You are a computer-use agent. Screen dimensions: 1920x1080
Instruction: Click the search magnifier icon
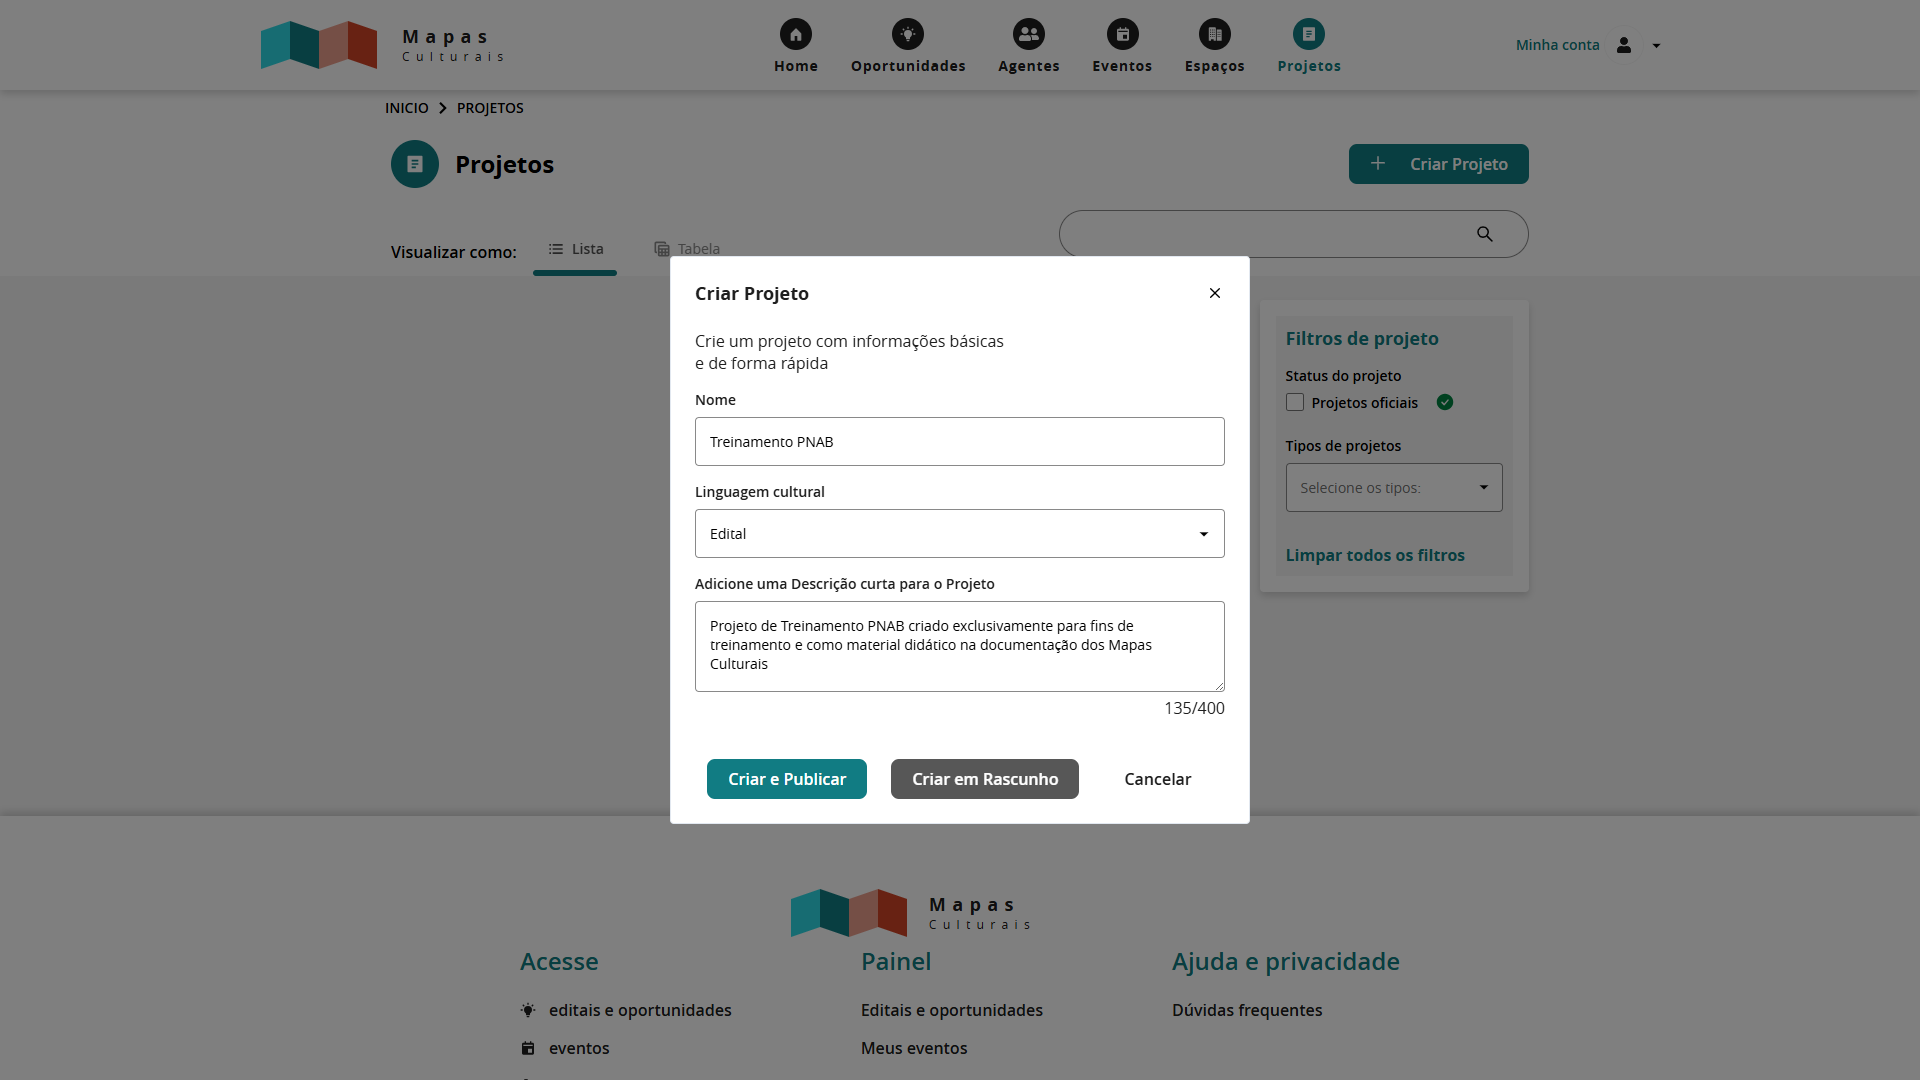1485,233
